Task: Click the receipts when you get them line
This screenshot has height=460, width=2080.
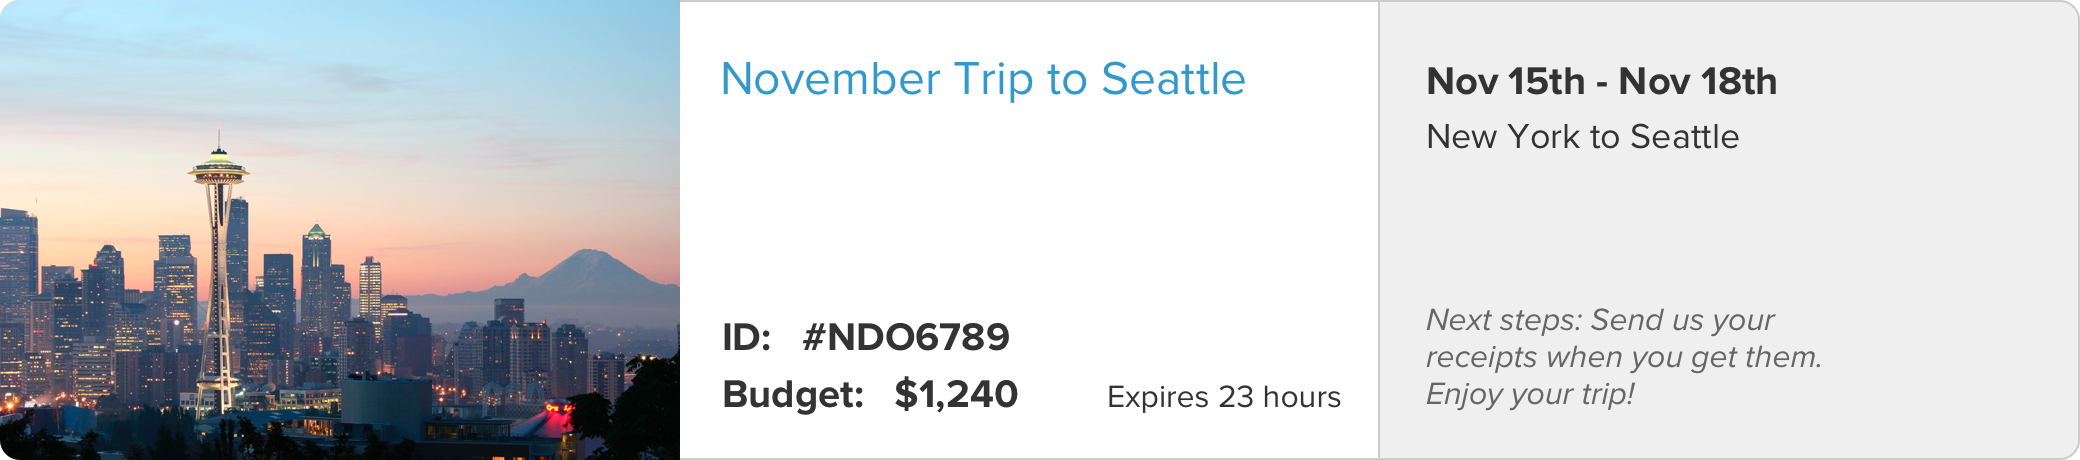Action: 1624,357
